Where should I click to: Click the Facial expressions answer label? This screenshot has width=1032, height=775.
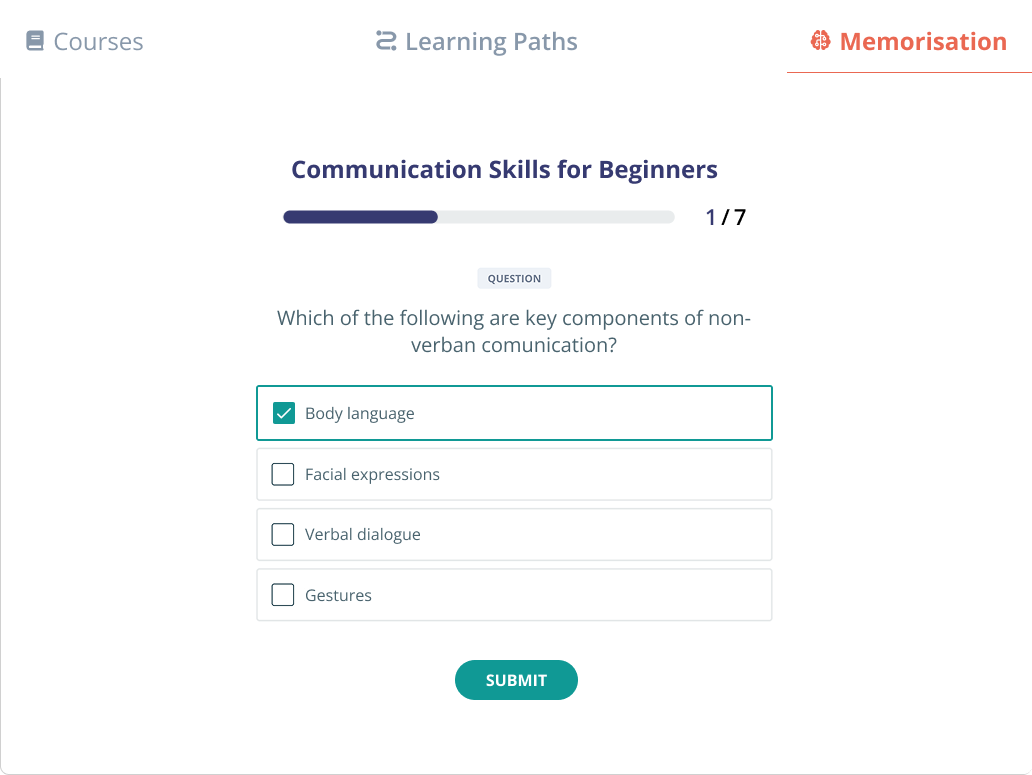pos(372,474)
